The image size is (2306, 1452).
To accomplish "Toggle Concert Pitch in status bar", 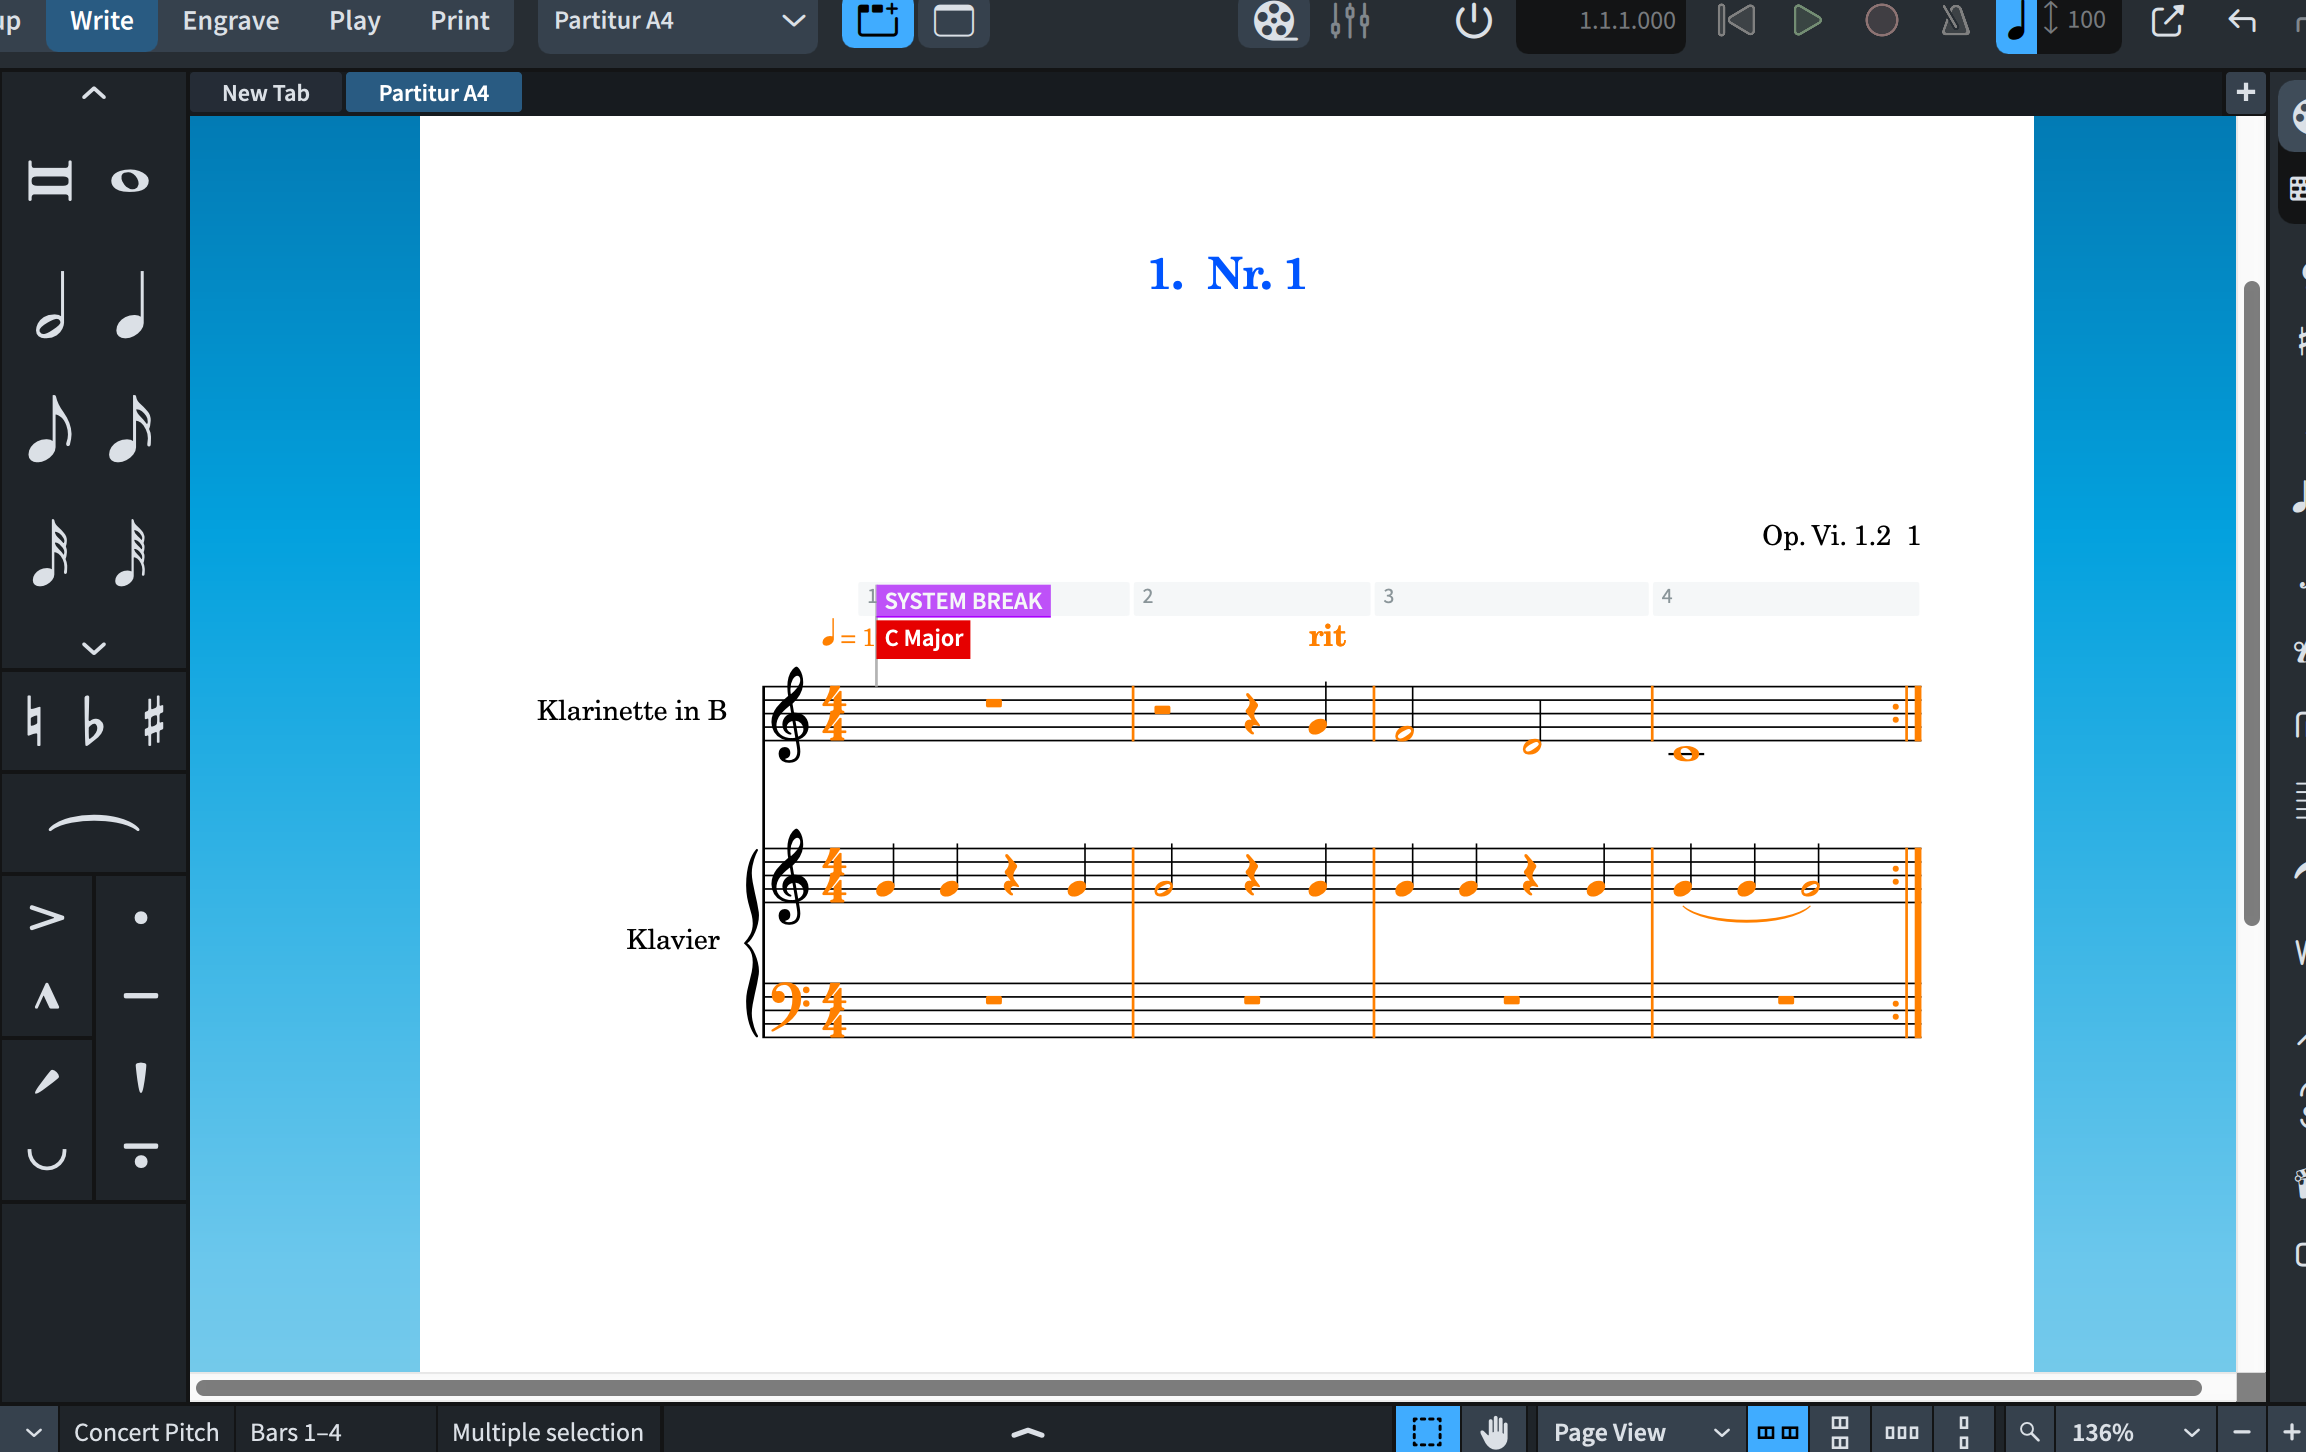I will coord(146,1432).
